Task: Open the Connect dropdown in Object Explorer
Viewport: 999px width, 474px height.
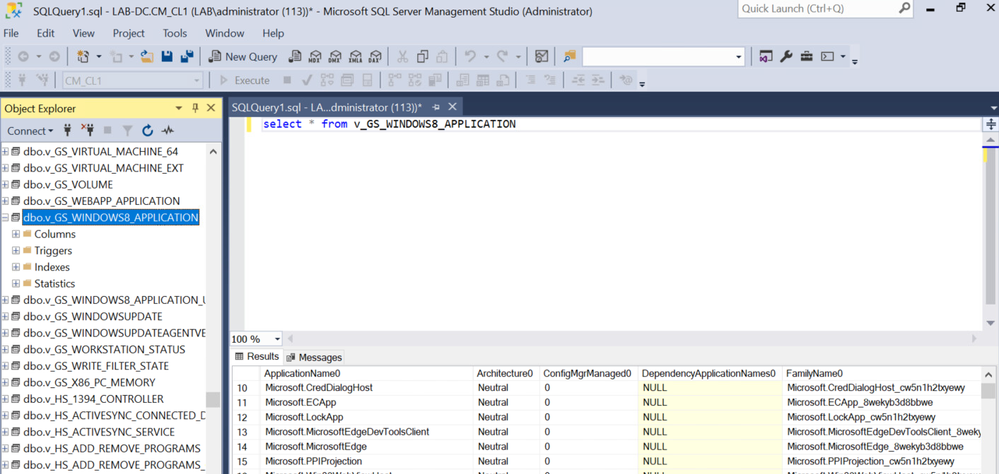Action: point(30,131)
